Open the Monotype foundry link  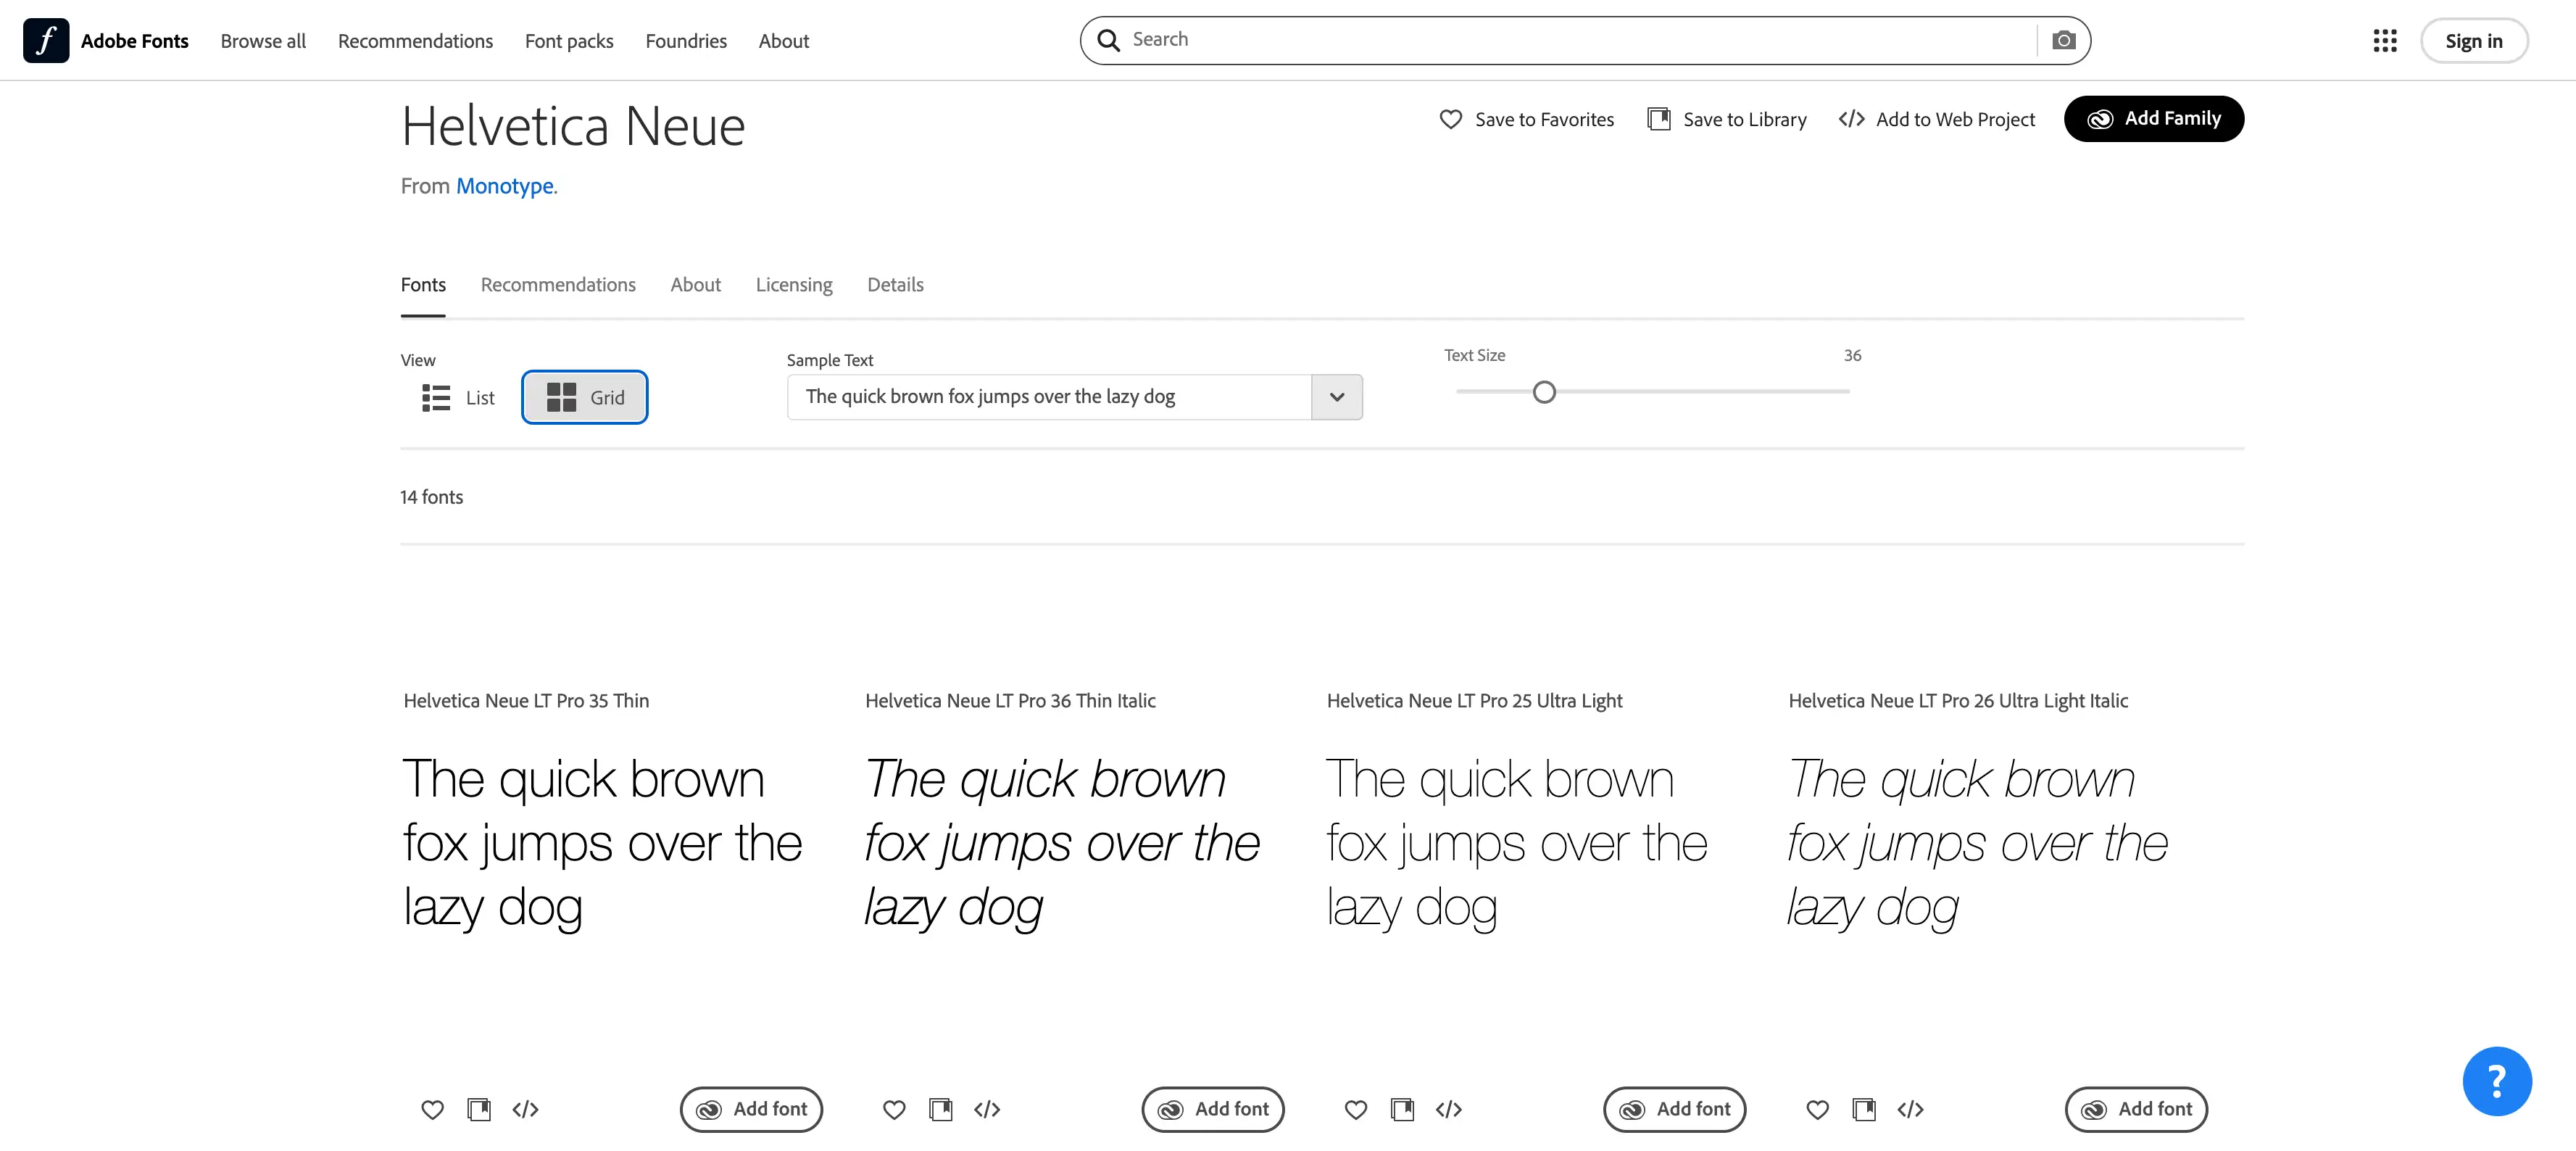[x=505, y=186]
